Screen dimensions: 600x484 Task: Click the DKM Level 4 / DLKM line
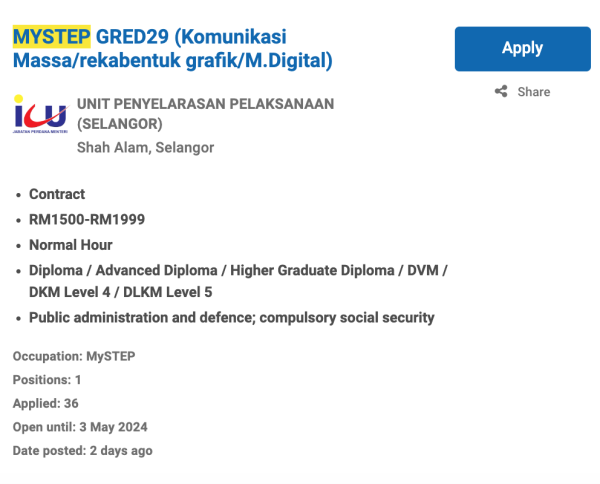(120, 292)
